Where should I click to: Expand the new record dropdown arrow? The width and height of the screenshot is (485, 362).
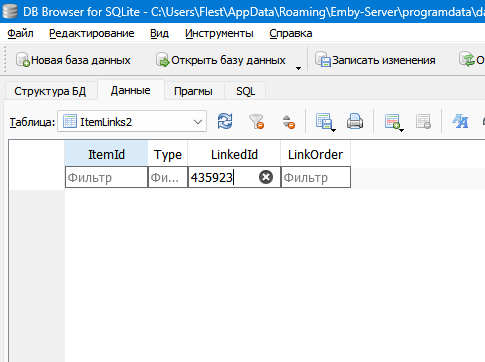click(401, 130)
